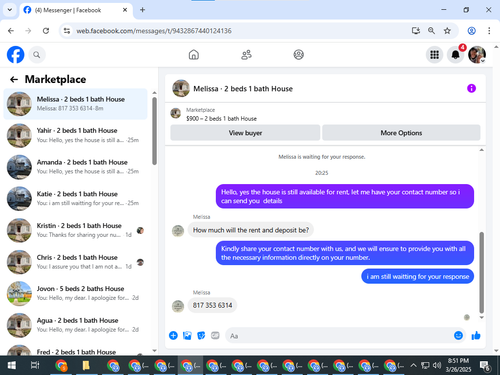Click the Facebook logo icon
This screenshot has width=500, height=375.
click(15, 55)
